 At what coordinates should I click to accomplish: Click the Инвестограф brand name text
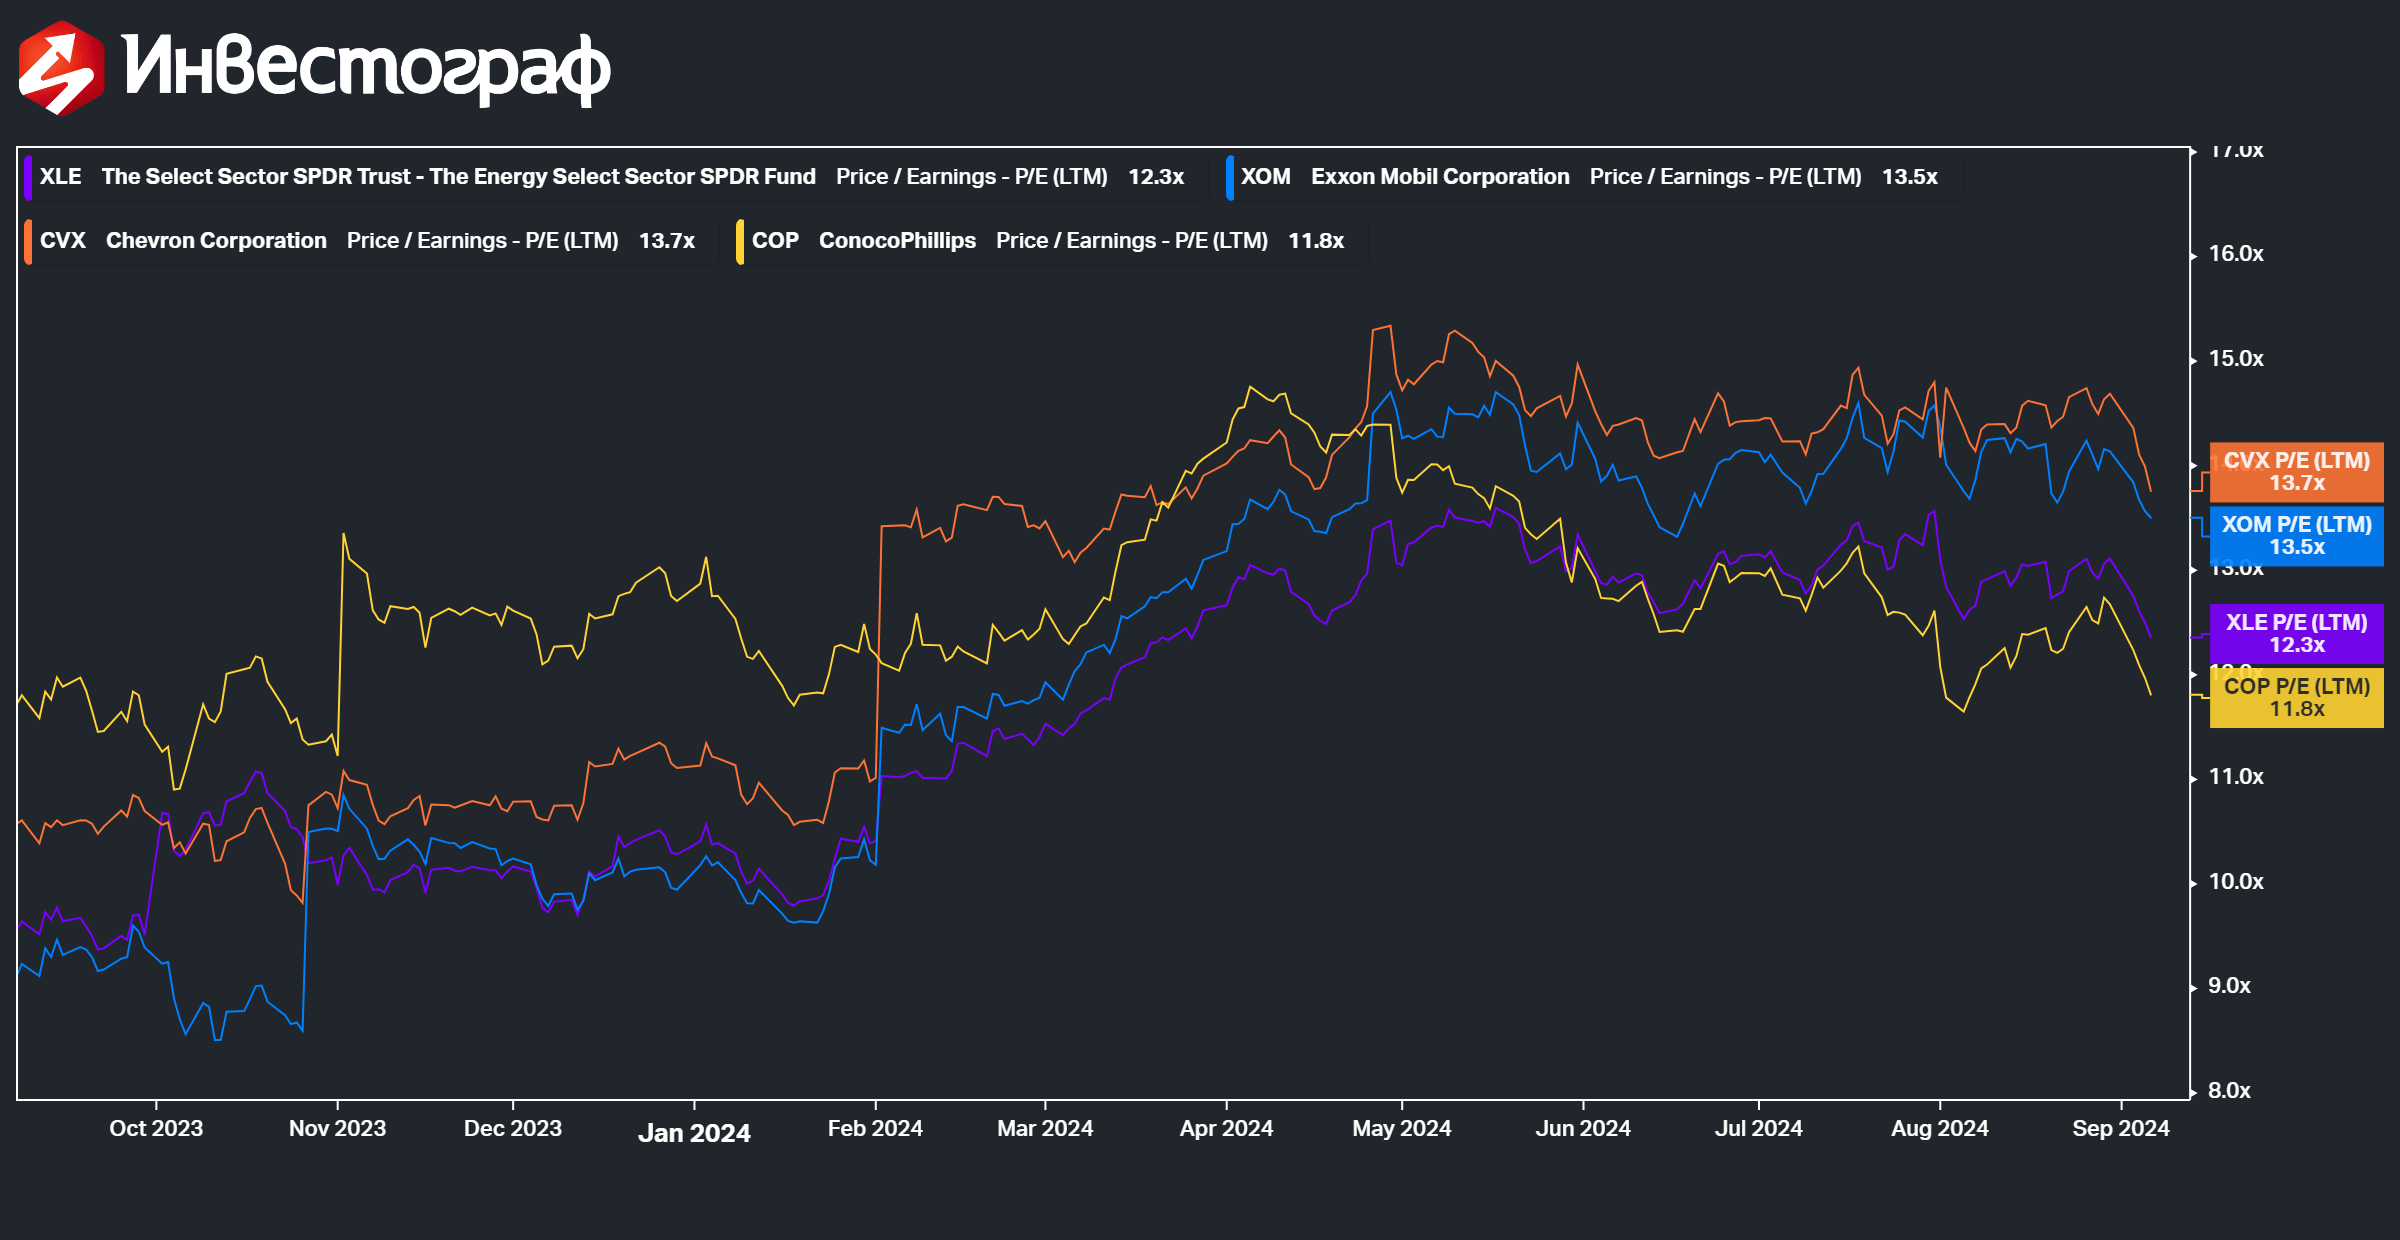[x=366, y=68]
